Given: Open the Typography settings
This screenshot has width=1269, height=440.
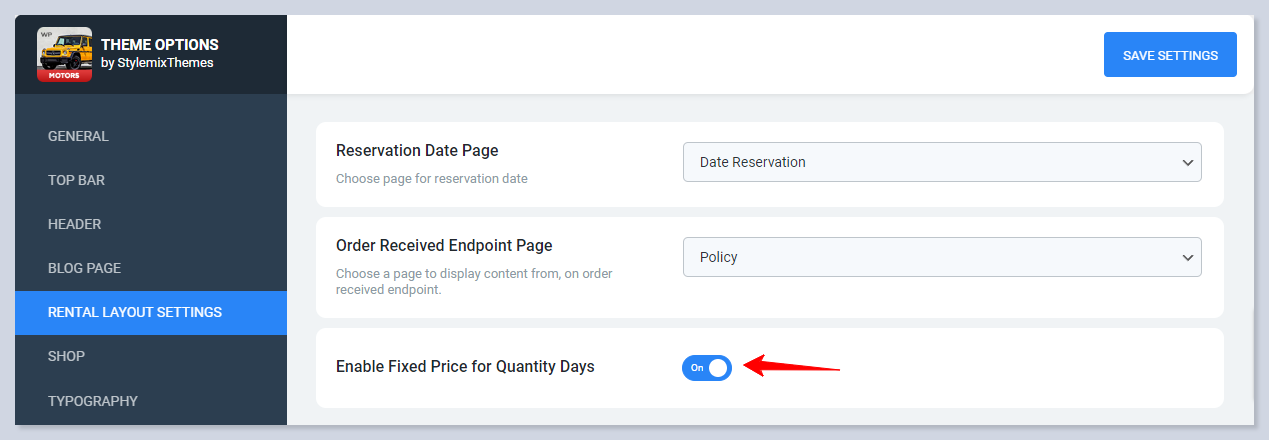Looking at the screenshot, I should (92, 401).
